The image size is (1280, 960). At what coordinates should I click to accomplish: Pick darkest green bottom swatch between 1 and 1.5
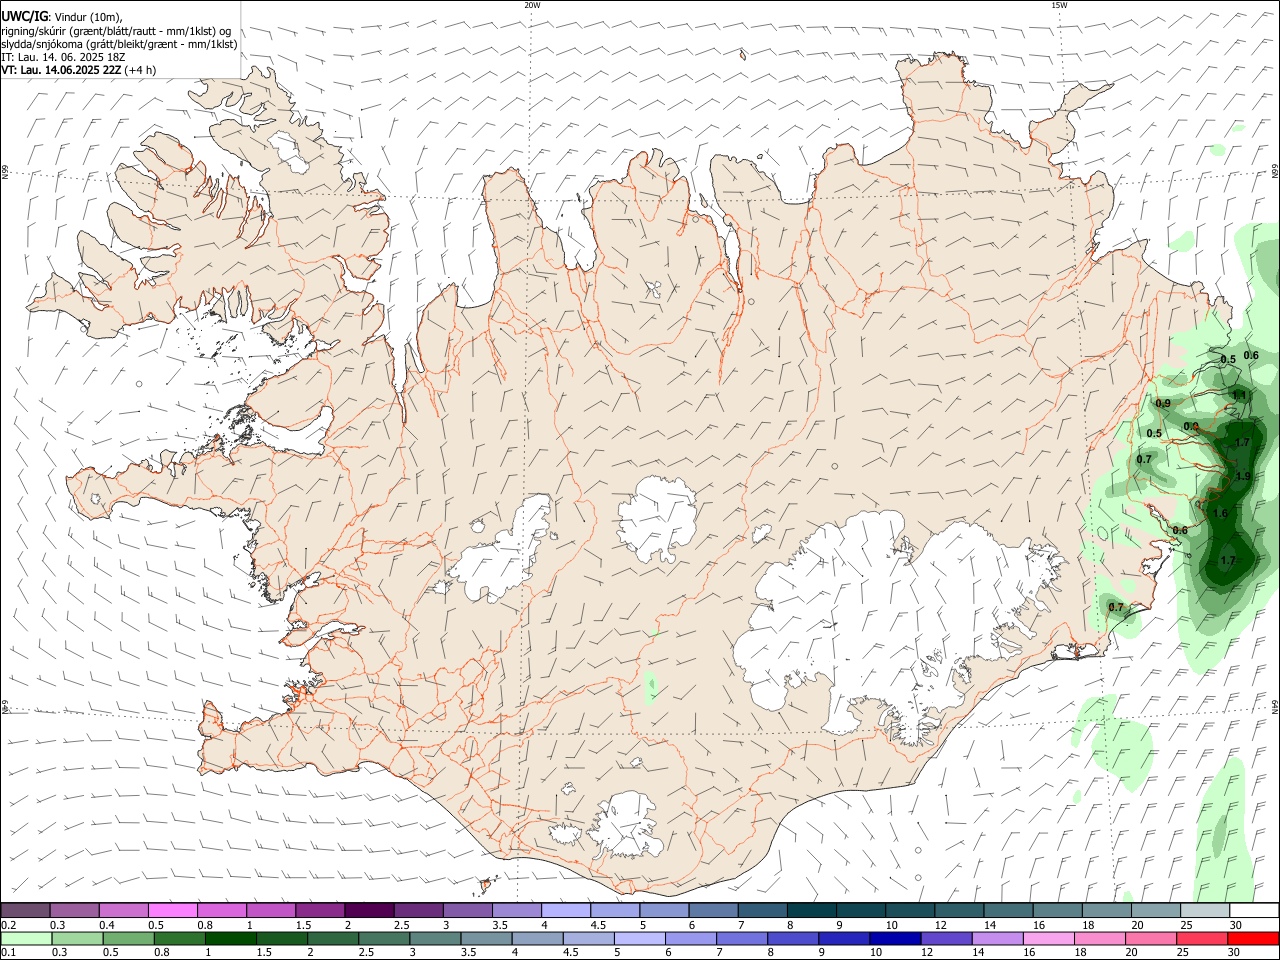pos(230,938)
